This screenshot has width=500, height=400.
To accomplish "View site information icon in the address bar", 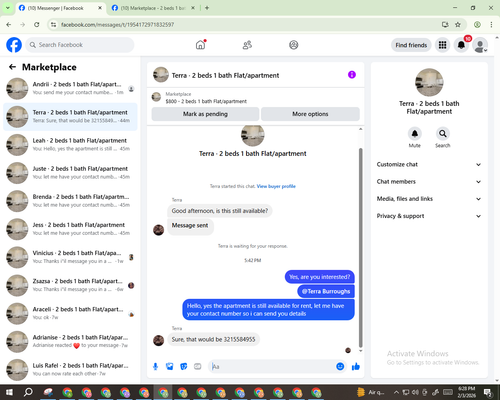I will [53, 25].
